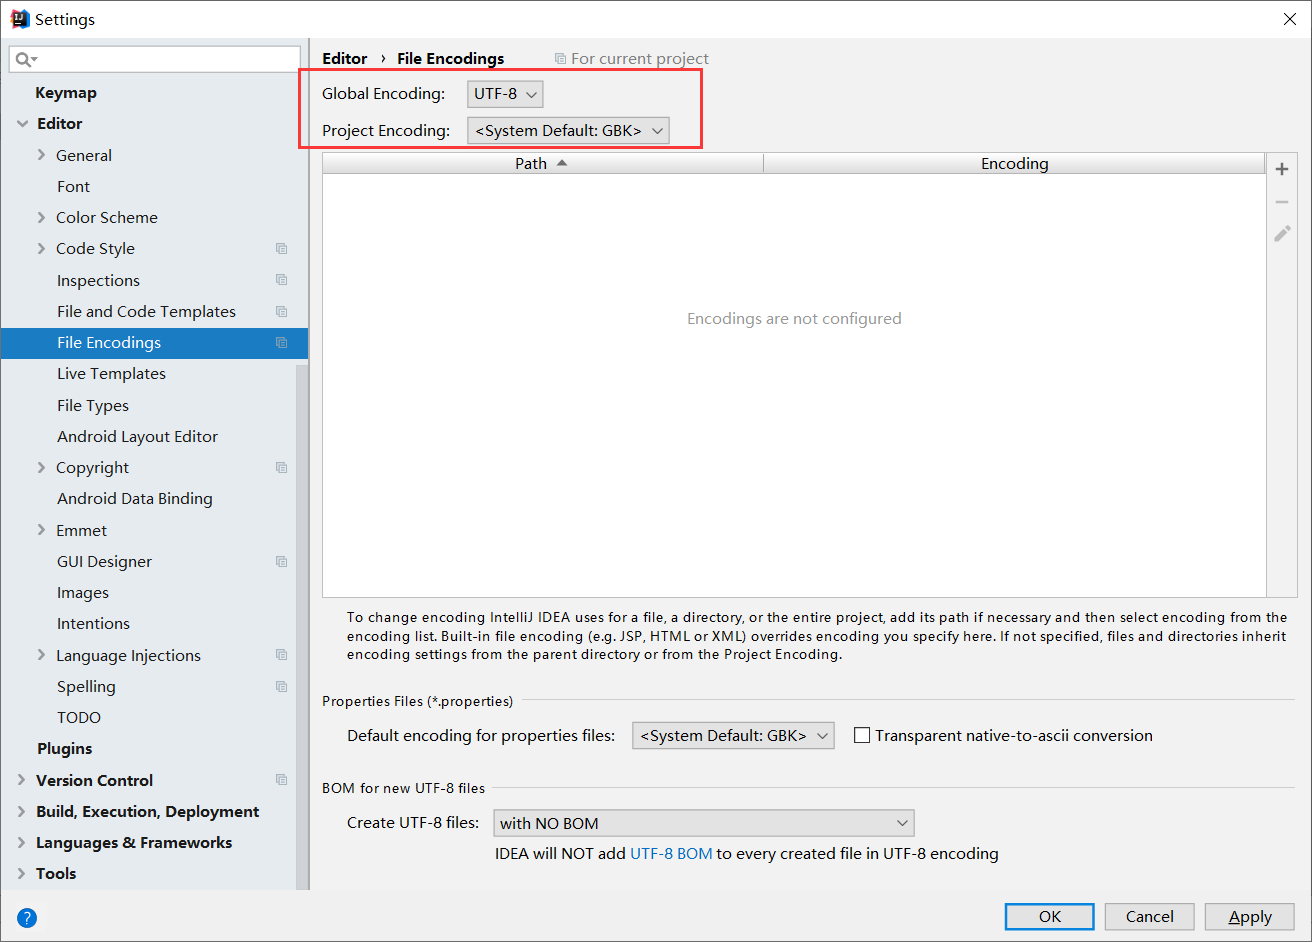1312x942 pixels.
Task: Open the Global Encoding UTF-8 dropdown
Action: click(x=505, y=94)
